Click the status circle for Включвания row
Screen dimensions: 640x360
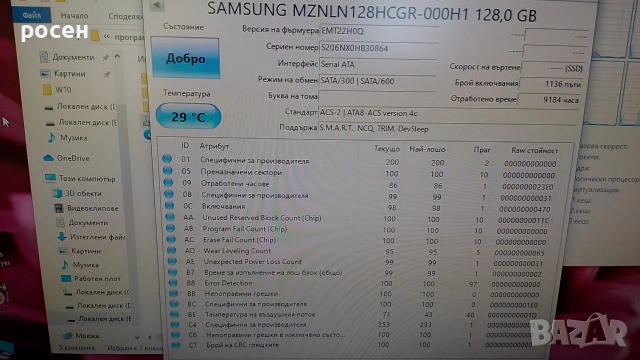[x=169, y=206]
